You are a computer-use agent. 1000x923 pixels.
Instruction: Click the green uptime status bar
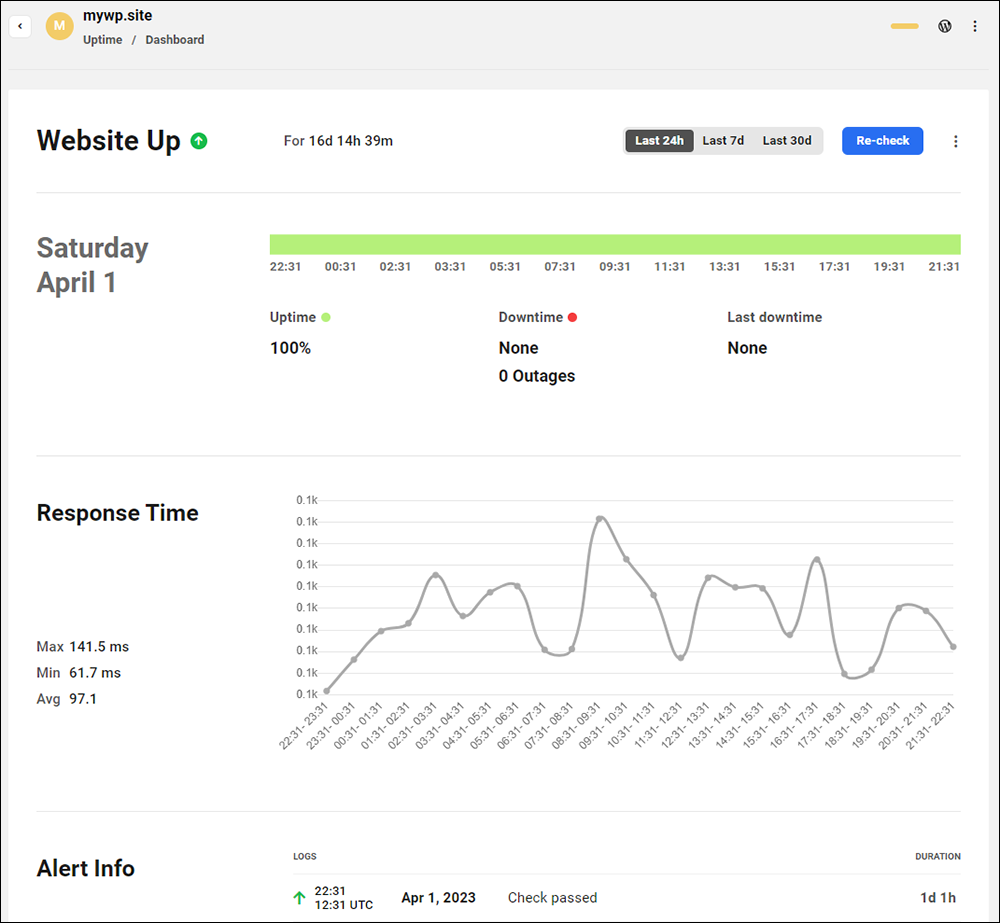click(615, 244)
